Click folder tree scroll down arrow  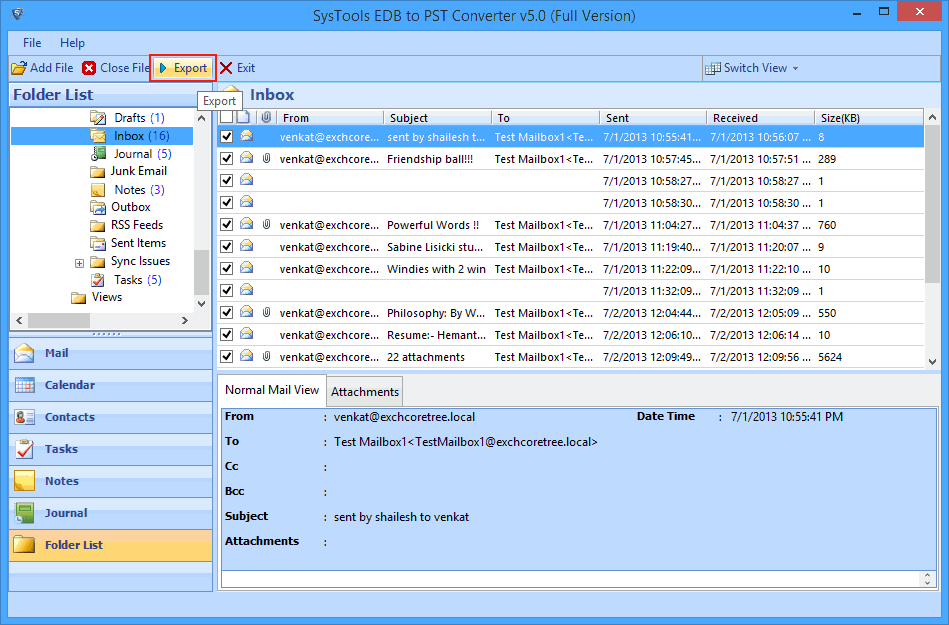(x=202, y=304)
